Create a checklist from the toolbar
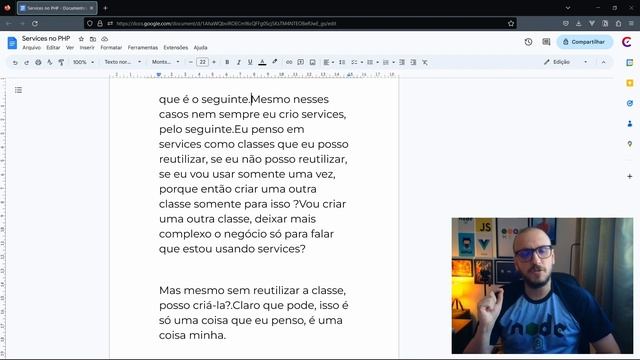 click(354, 62)
